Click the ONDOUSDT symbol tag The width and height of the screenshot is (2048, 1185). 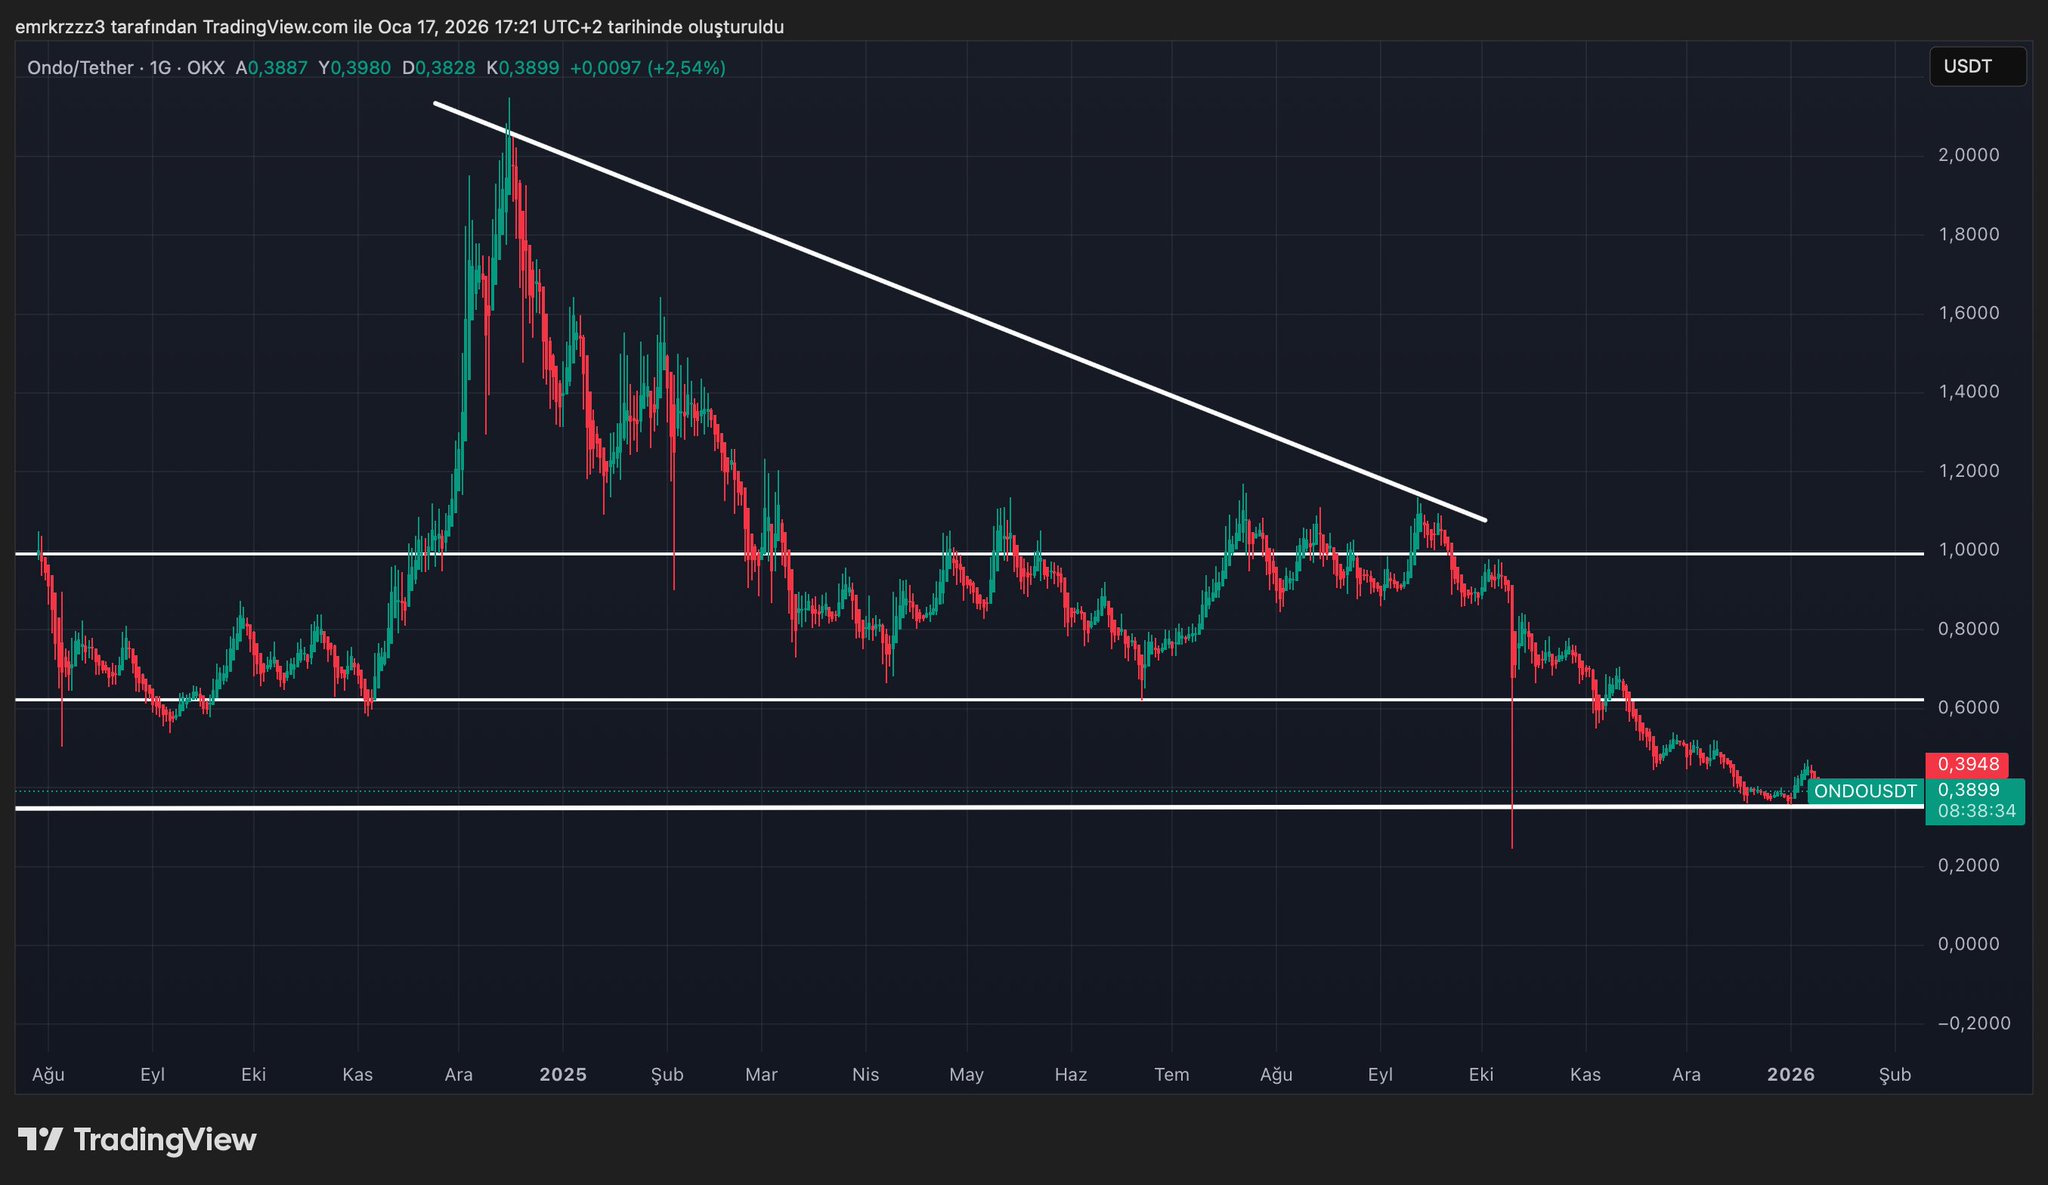tap(1865, 791)
